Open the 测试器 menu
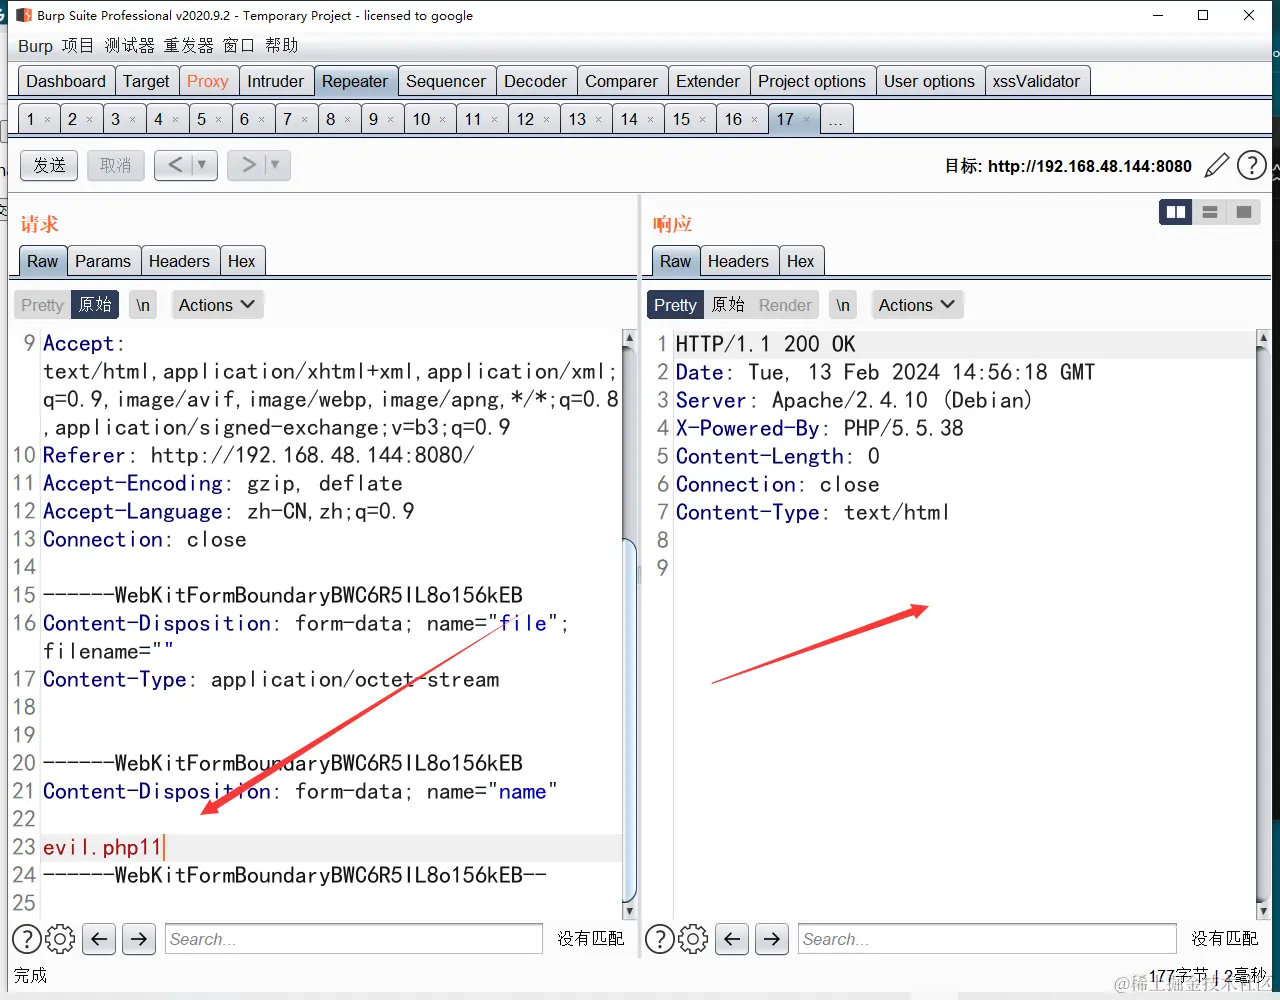 (x=129, y=46)
